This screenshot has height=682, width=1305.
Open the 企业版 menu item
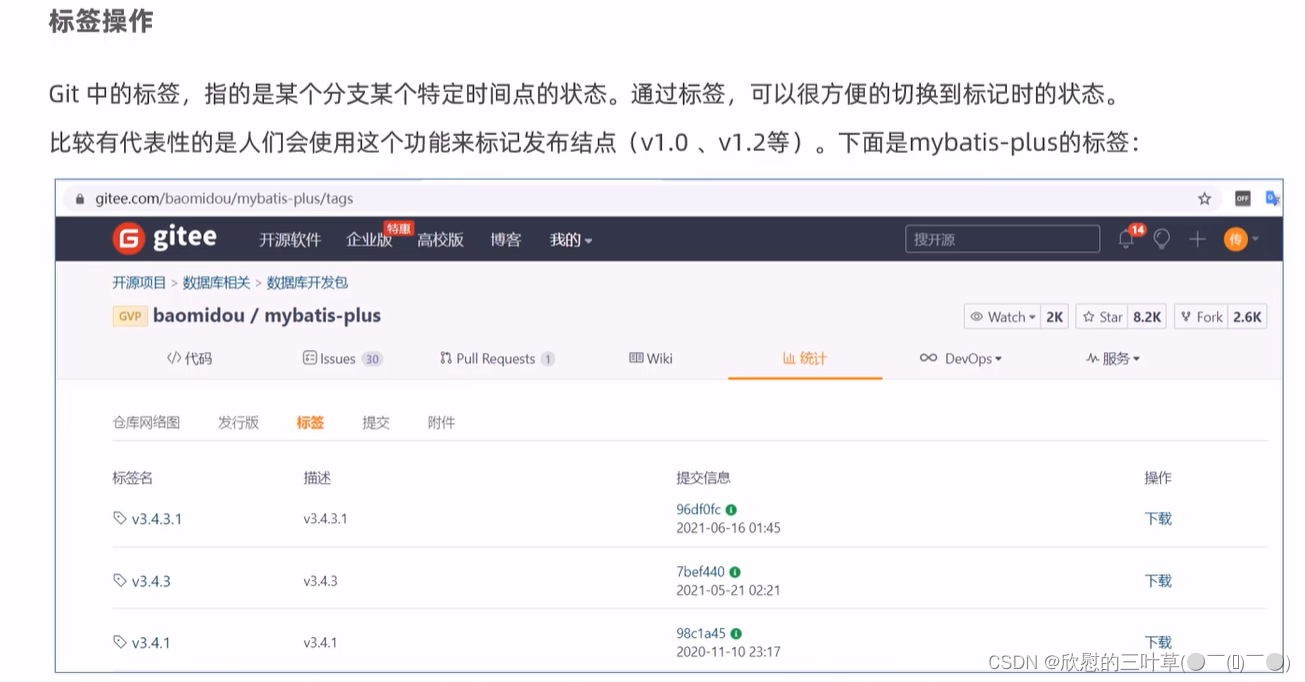pos(369,240)
